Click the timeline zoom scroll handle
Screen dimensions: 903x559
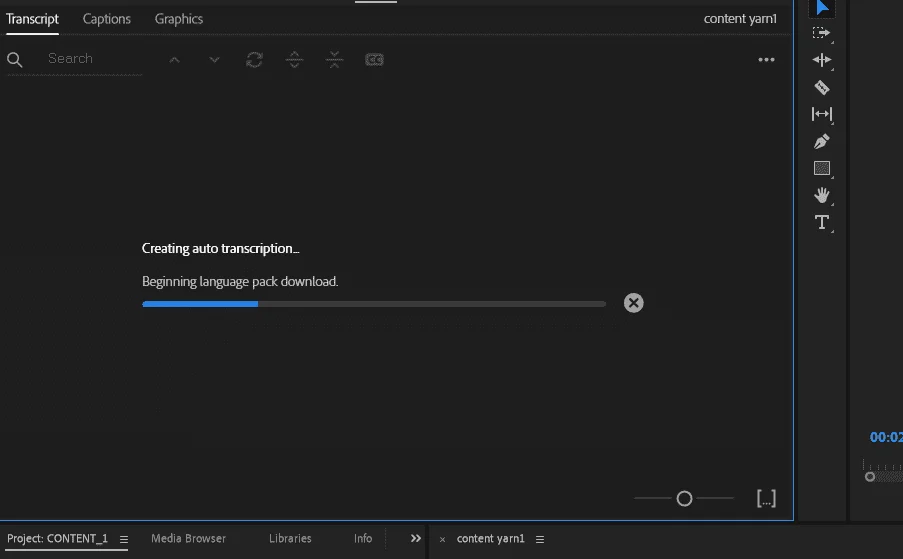pos(870,477)
